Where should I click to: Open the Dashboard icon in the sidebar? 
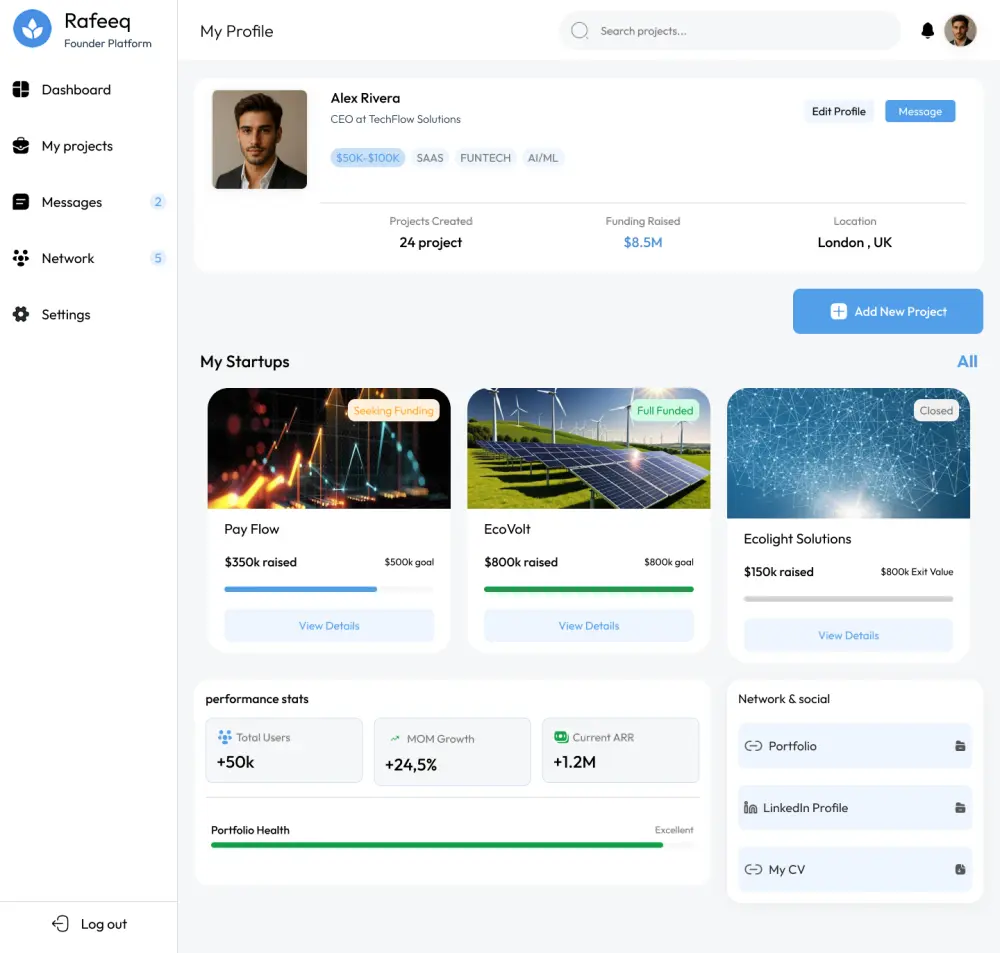click(22, 90)
